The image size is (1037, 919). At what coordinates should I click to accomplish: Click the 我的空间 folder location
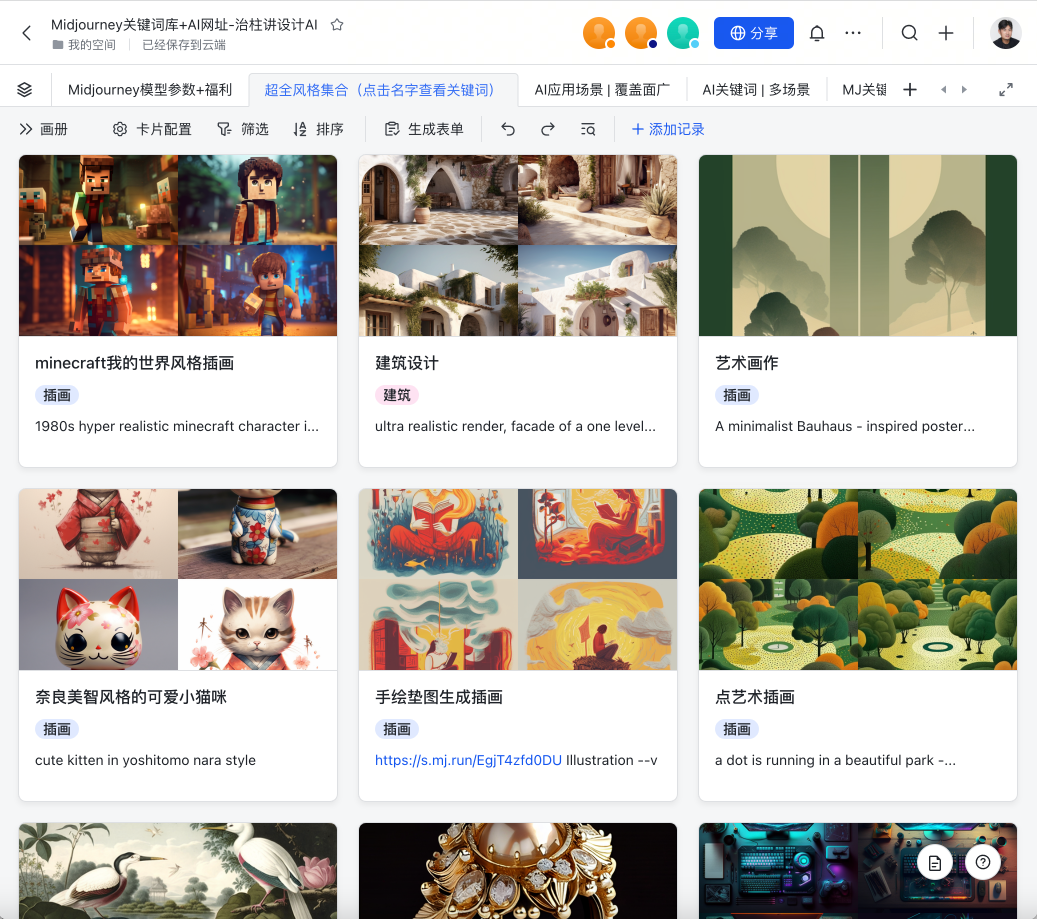84,45
